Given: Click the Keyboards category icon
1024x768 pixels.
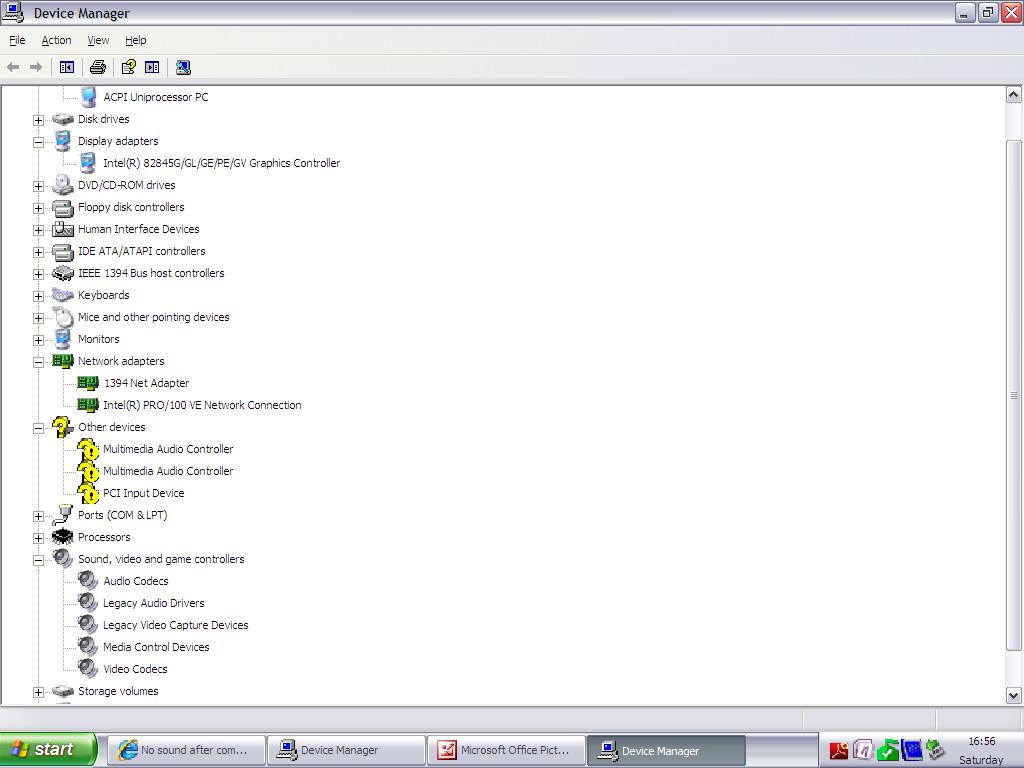Looking at the screenshot, I should (x=63, y=295).
